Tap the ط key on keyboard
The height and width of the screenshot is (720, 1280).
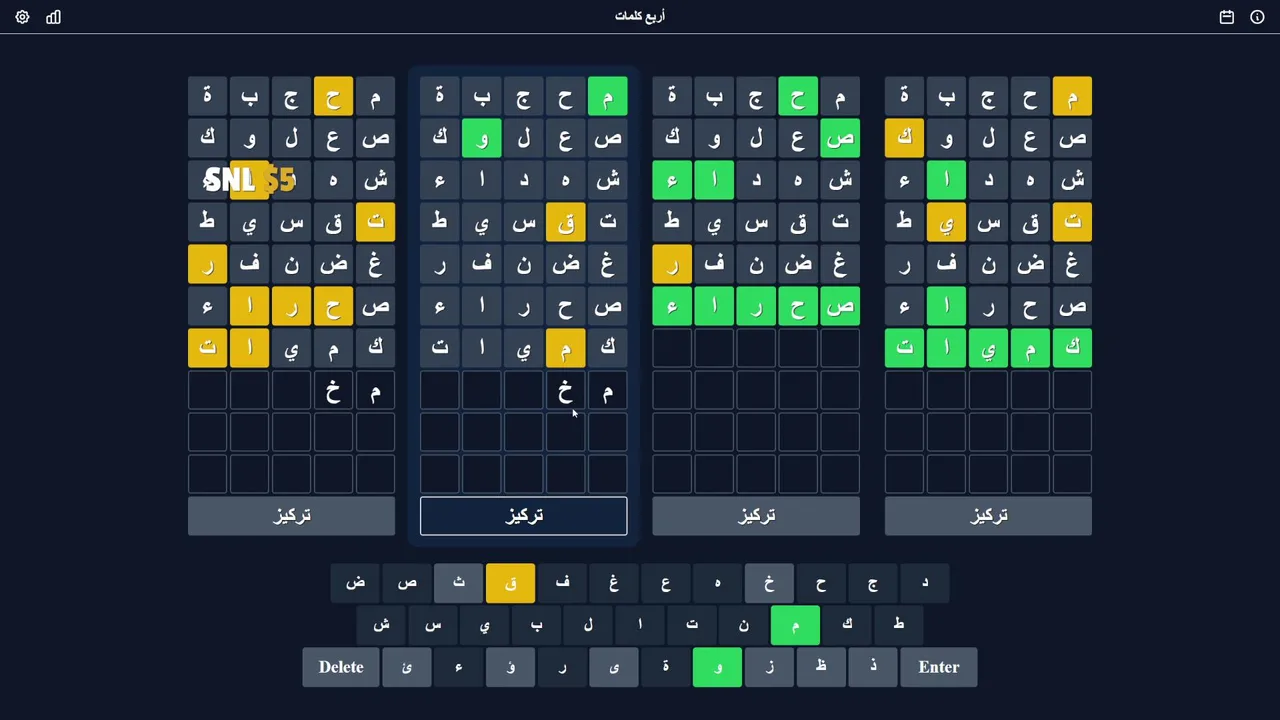(899, 625)
